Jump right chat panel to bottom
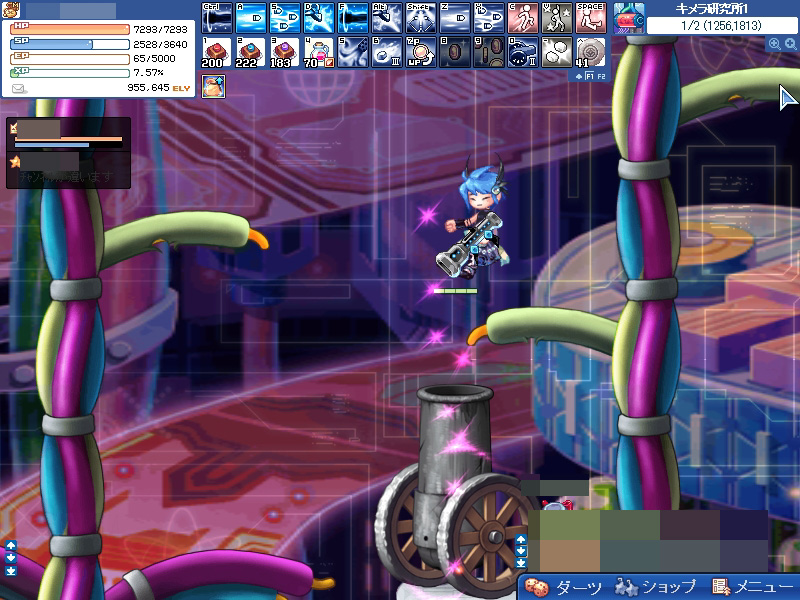Viewport: 800px width, 600px height. point(520,563)
